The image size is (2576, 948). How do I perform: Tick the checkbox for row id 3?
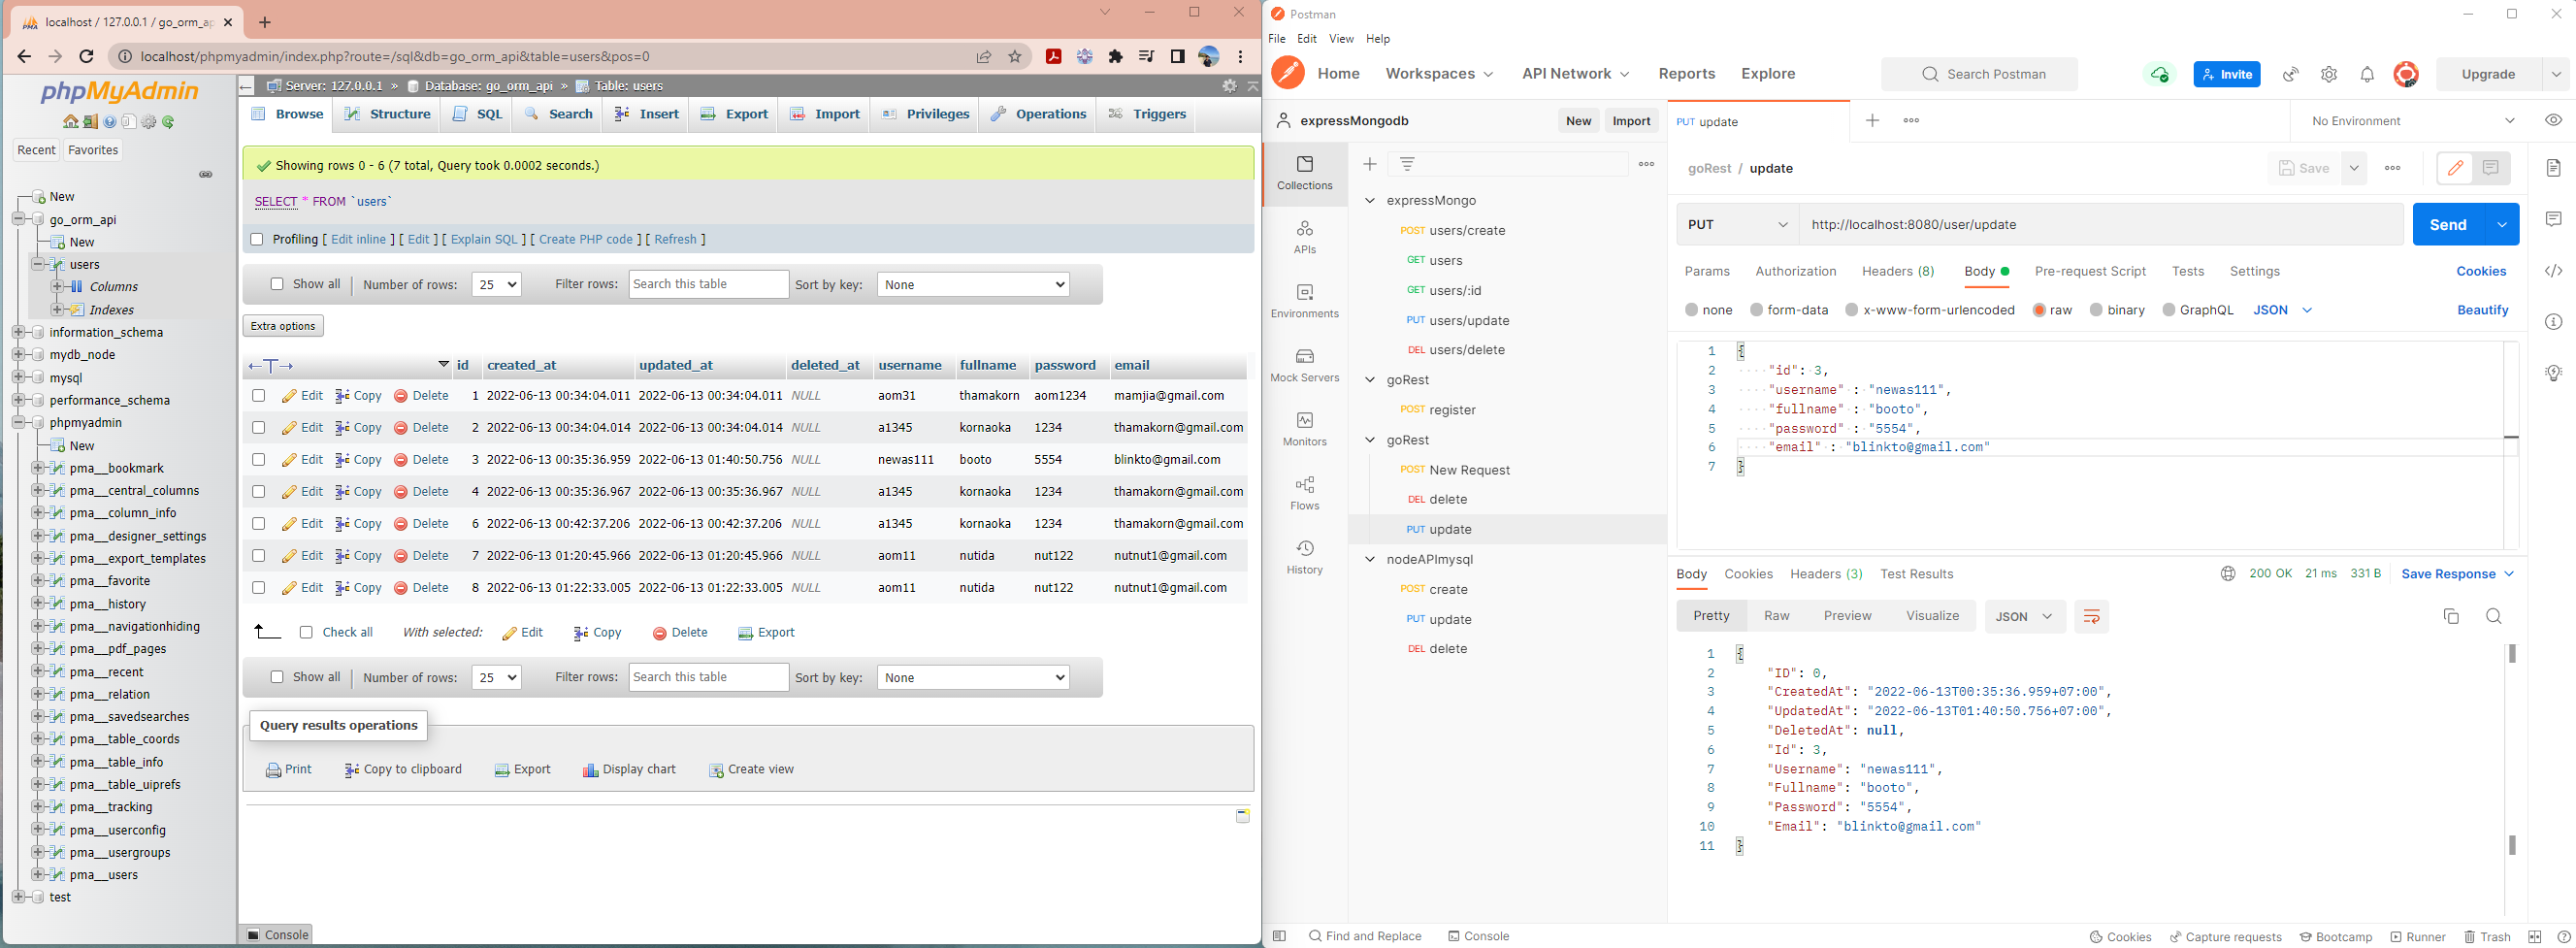pyautogui.click(x=258, y=460)
